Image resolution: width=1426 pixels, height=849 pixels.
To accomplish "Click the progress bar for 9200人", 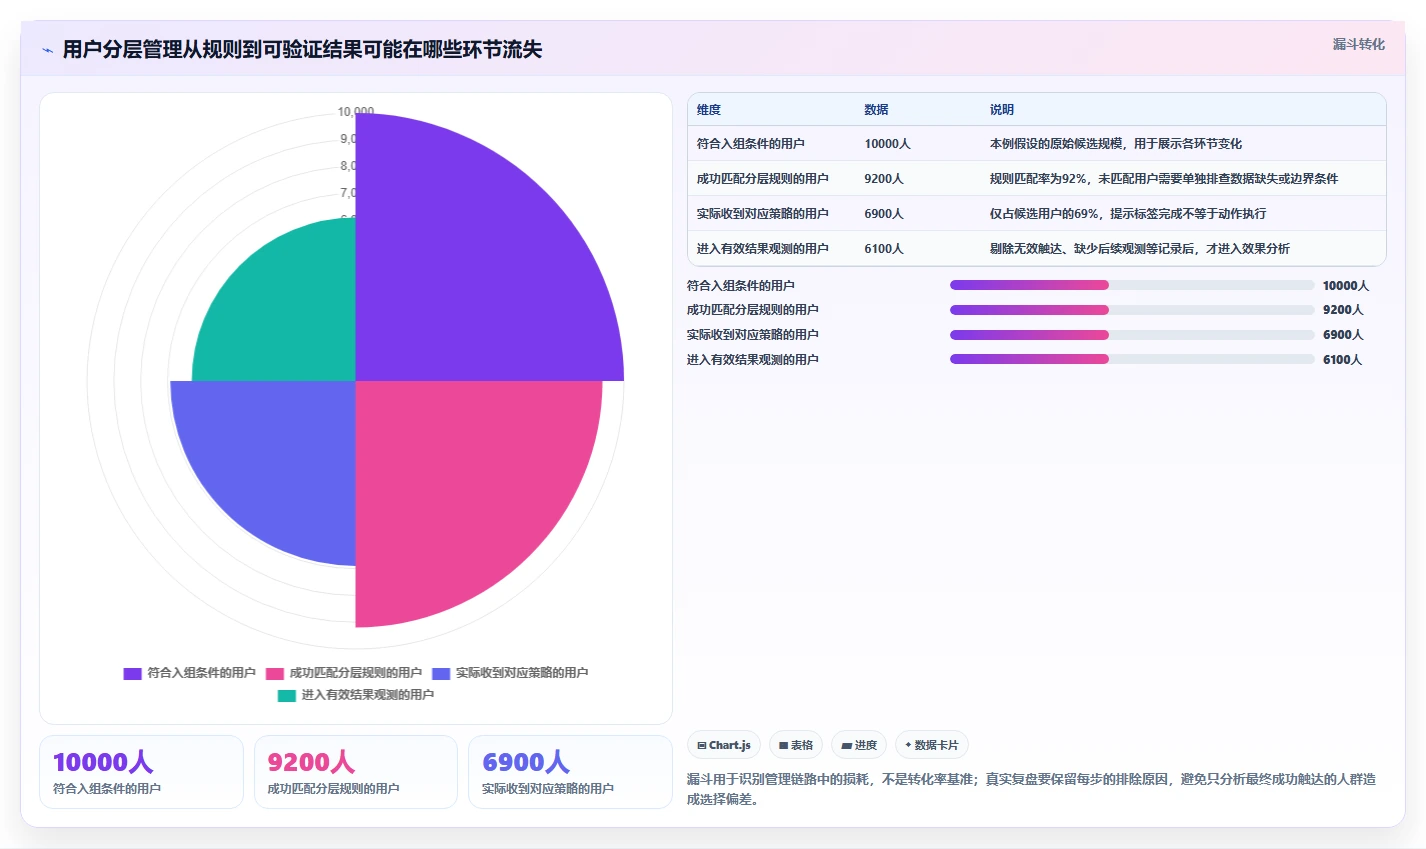I will (x=1132, y=310).
